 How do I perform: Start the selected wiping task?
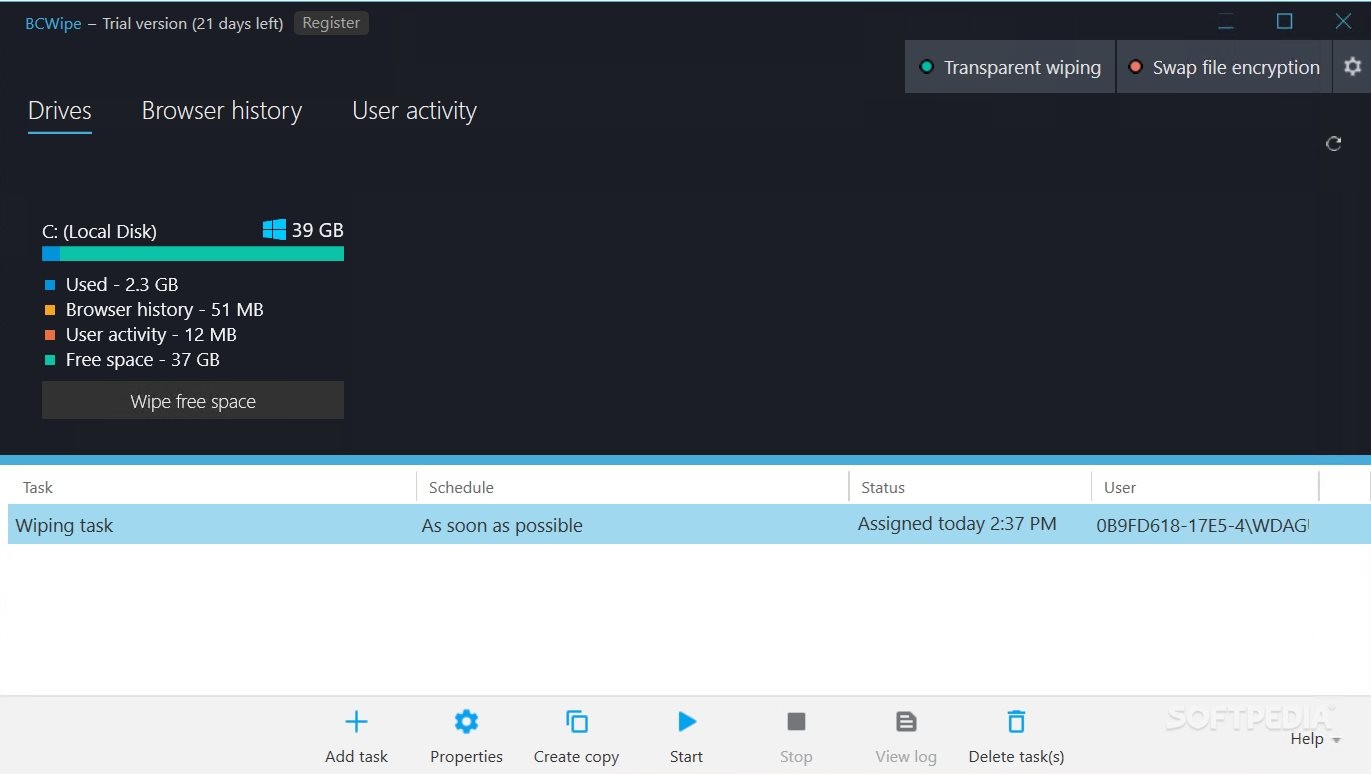686,722
